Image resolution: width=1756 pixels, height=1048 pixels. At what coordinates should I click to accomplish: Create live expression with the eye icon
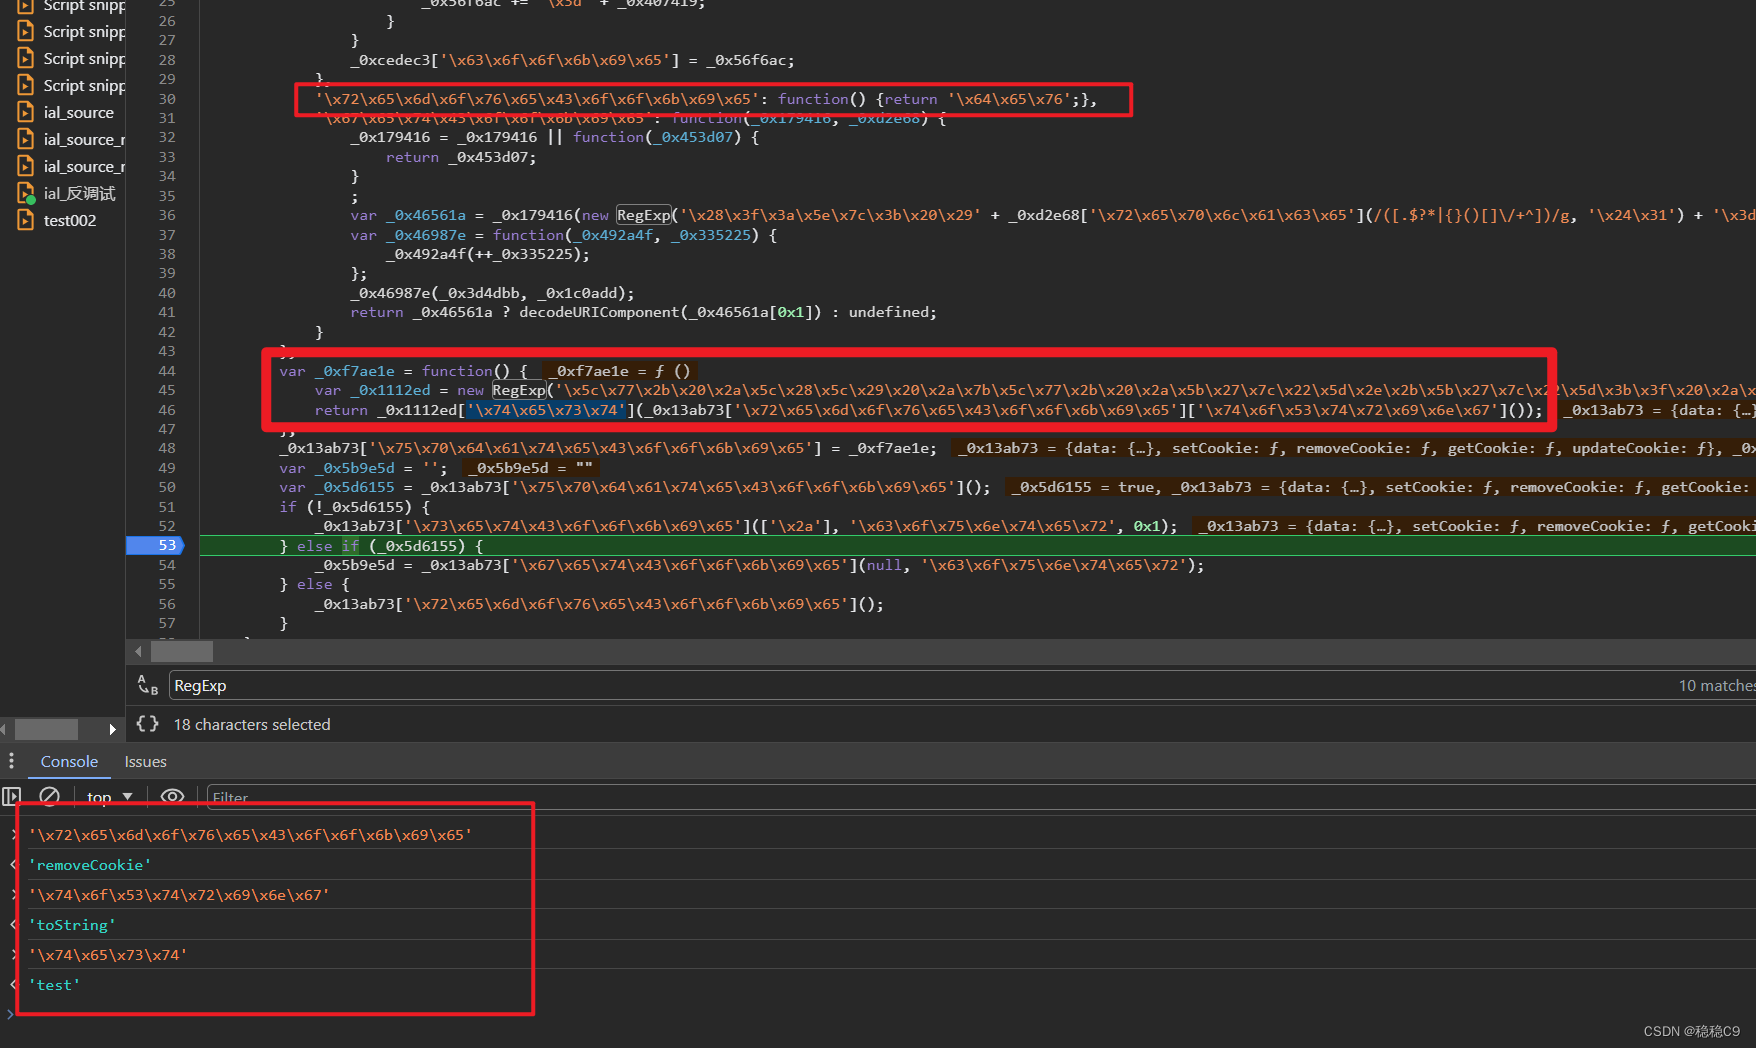[x=172, y=797]
